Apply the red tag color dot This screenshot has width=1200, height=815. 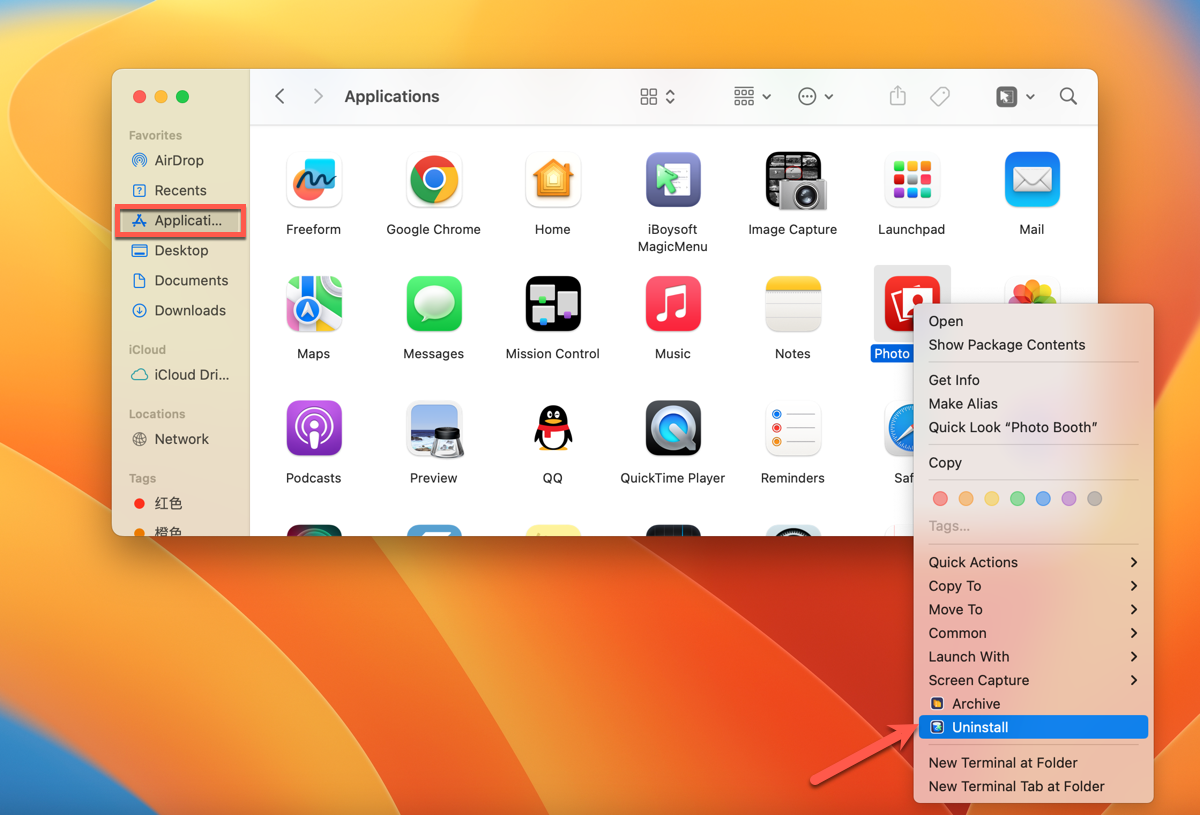940,498
